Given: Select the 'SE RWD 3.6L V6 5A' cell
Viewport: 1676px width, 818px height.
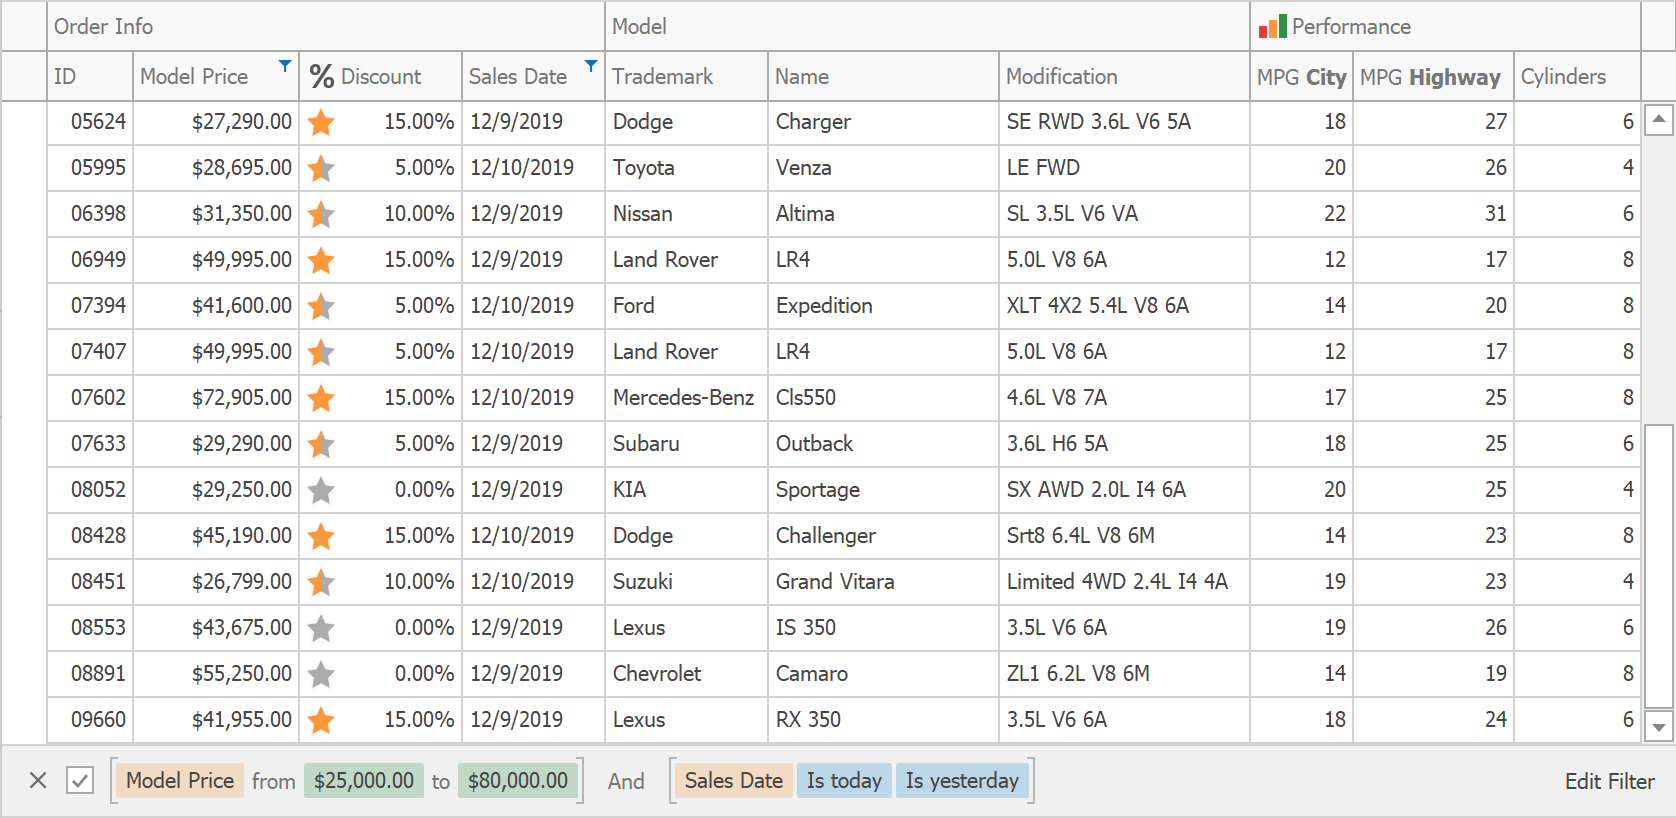Looking at the screenshot, I should coord(1124,122).
